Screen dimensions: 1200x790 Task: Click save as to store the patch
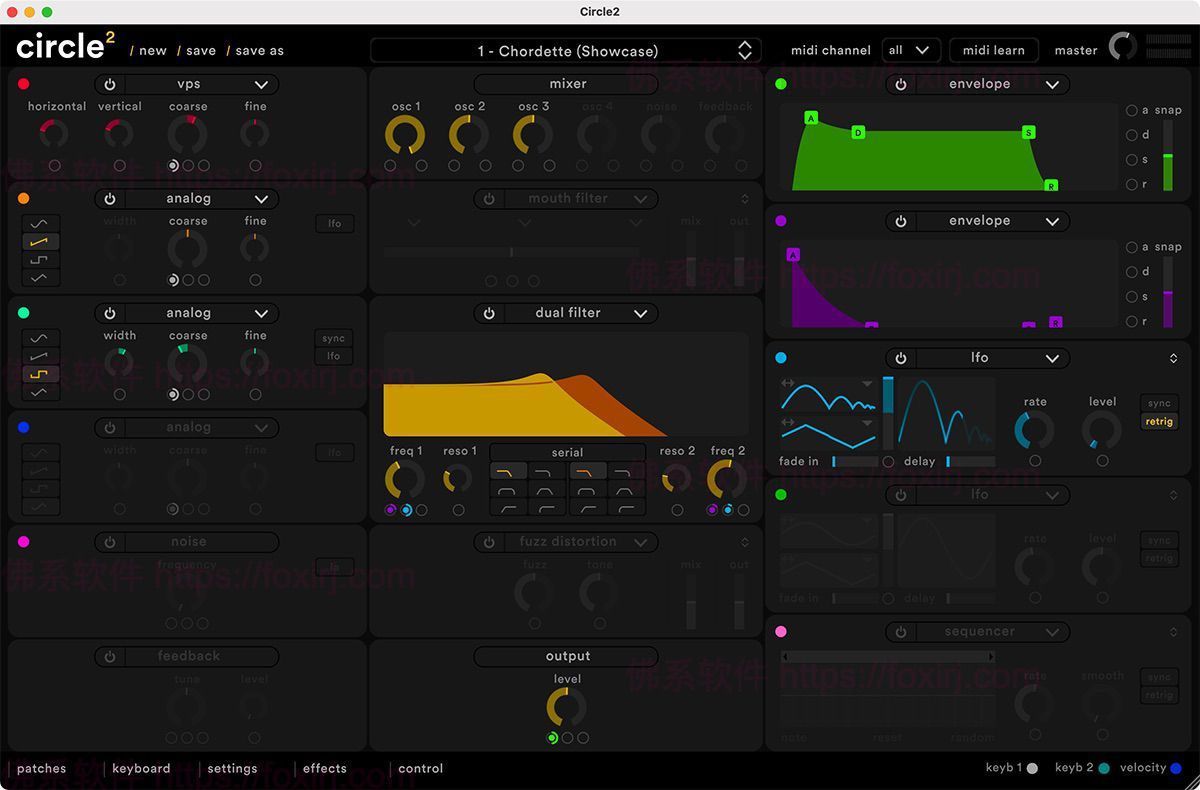coord(260,49)
